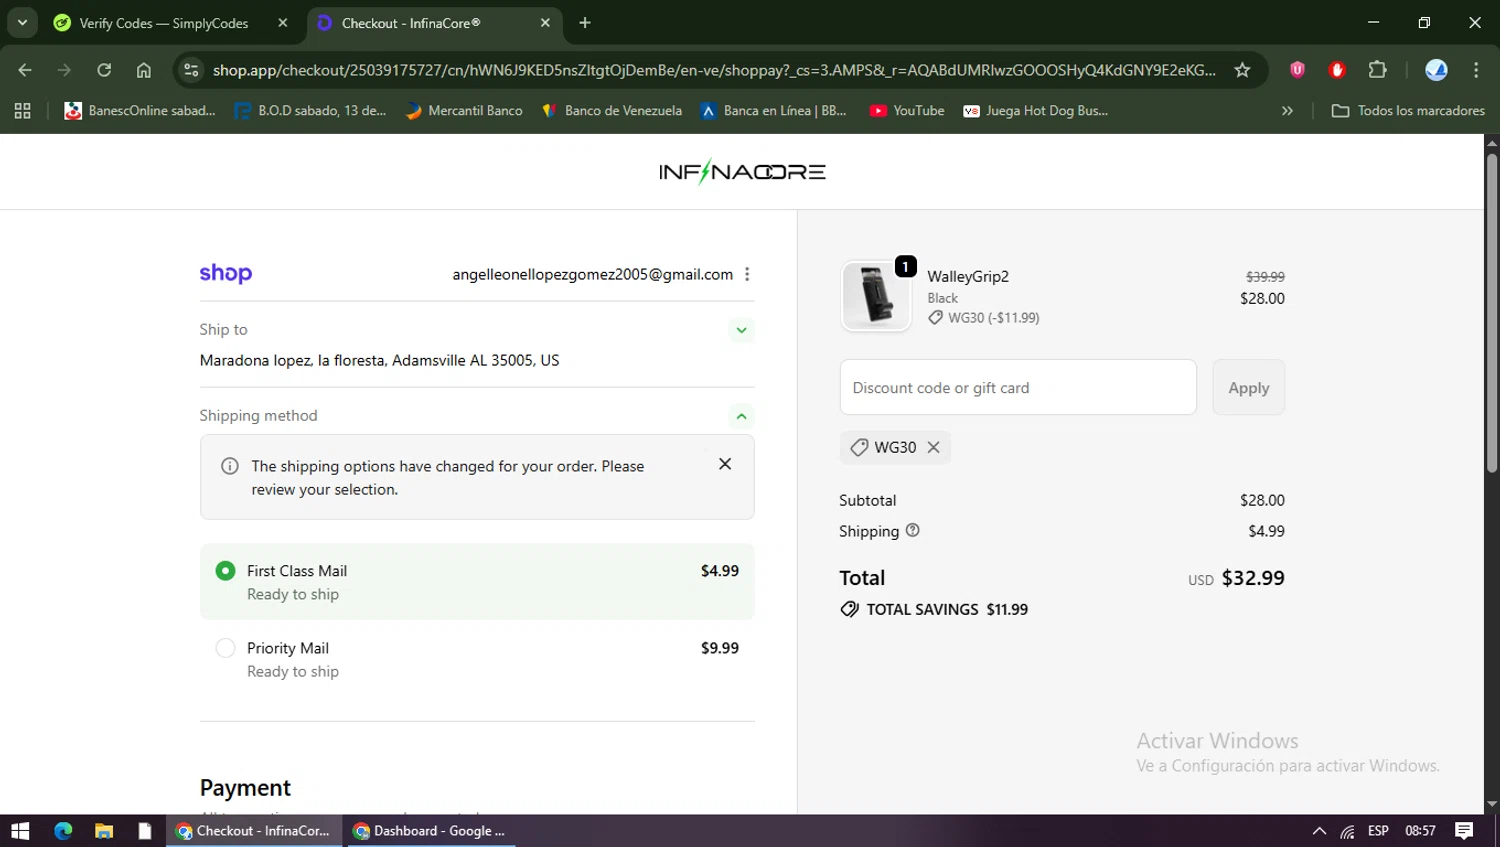
Task: Open the network status tray icon
Action: point(1348,831)
